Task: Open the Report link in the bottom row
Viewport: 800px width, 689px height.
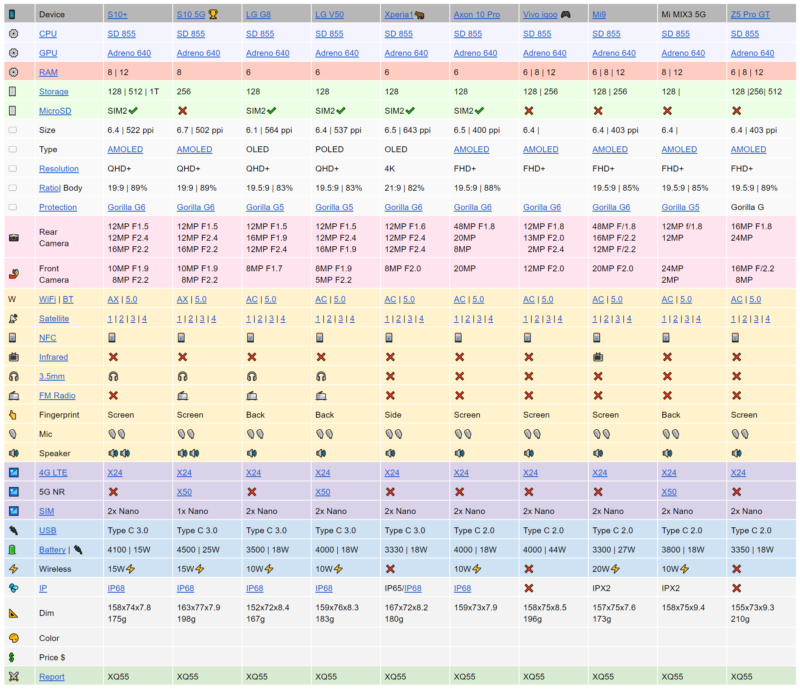Action: pyautogui.click(x=52, y=676)
